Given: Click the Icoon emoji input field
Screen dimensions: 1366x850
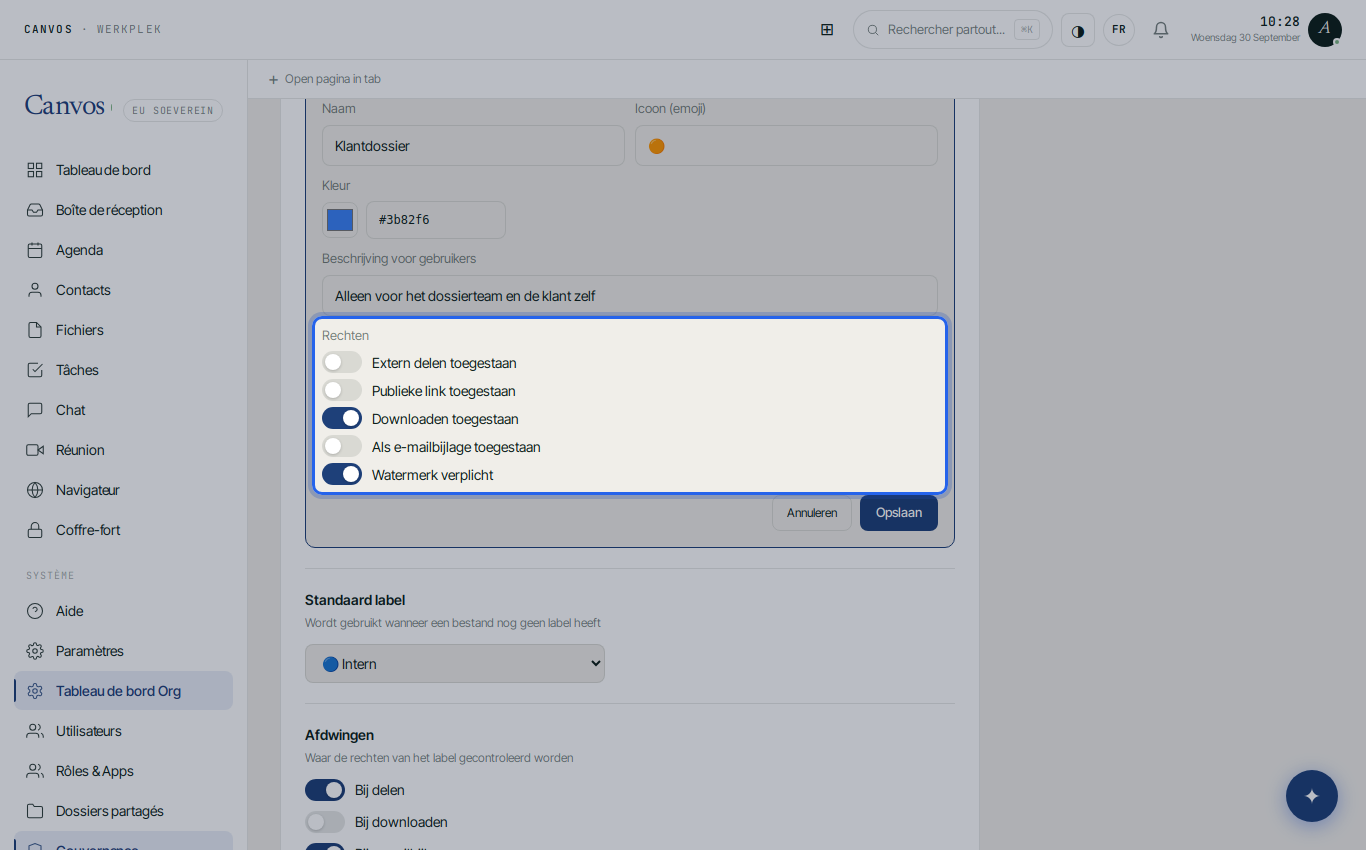Looking at the screenshot, I should tap(786, 146).
